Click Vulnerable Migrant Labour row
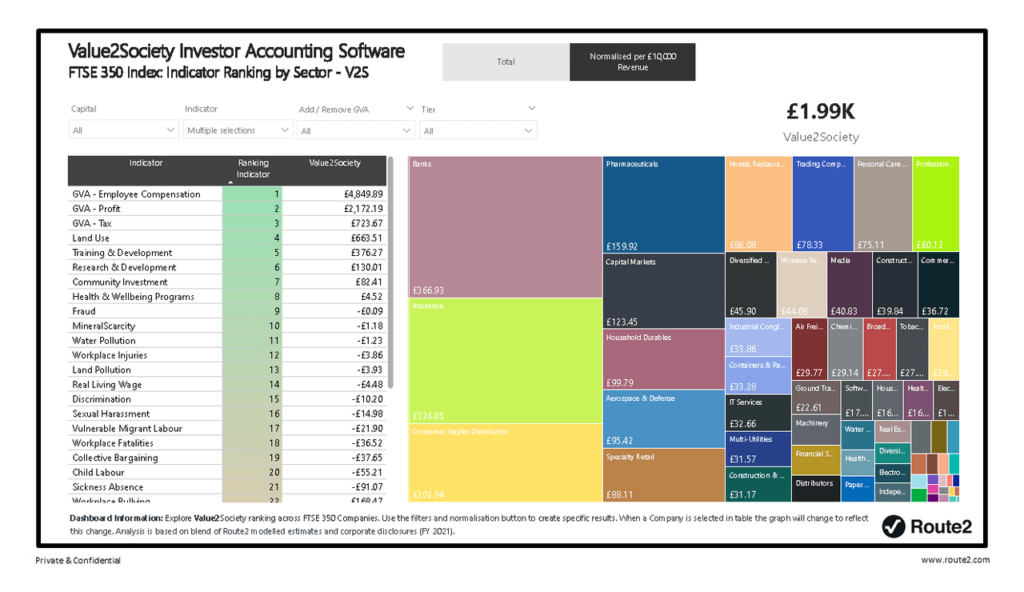1024x592 pixels. (x=227, y=428)
